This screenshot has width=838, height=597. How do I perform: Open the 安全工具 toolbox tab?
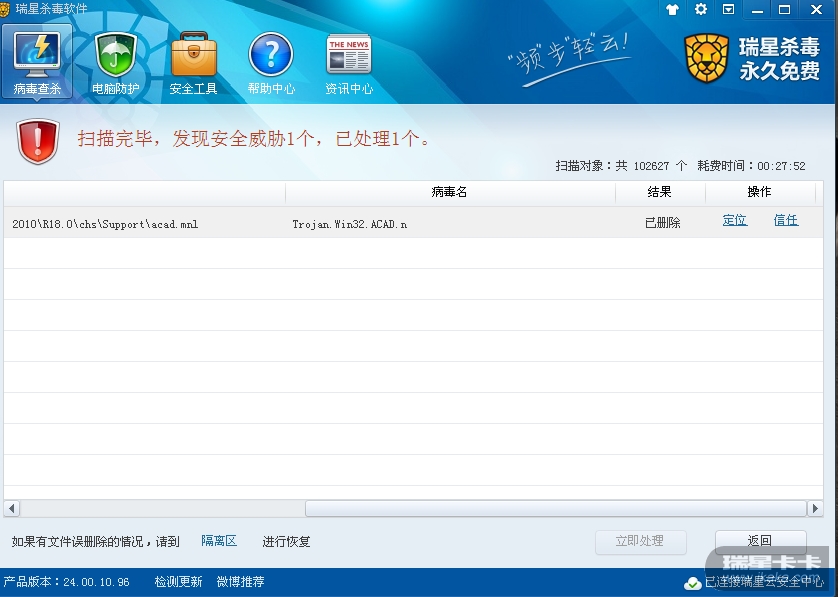point(193,63)
